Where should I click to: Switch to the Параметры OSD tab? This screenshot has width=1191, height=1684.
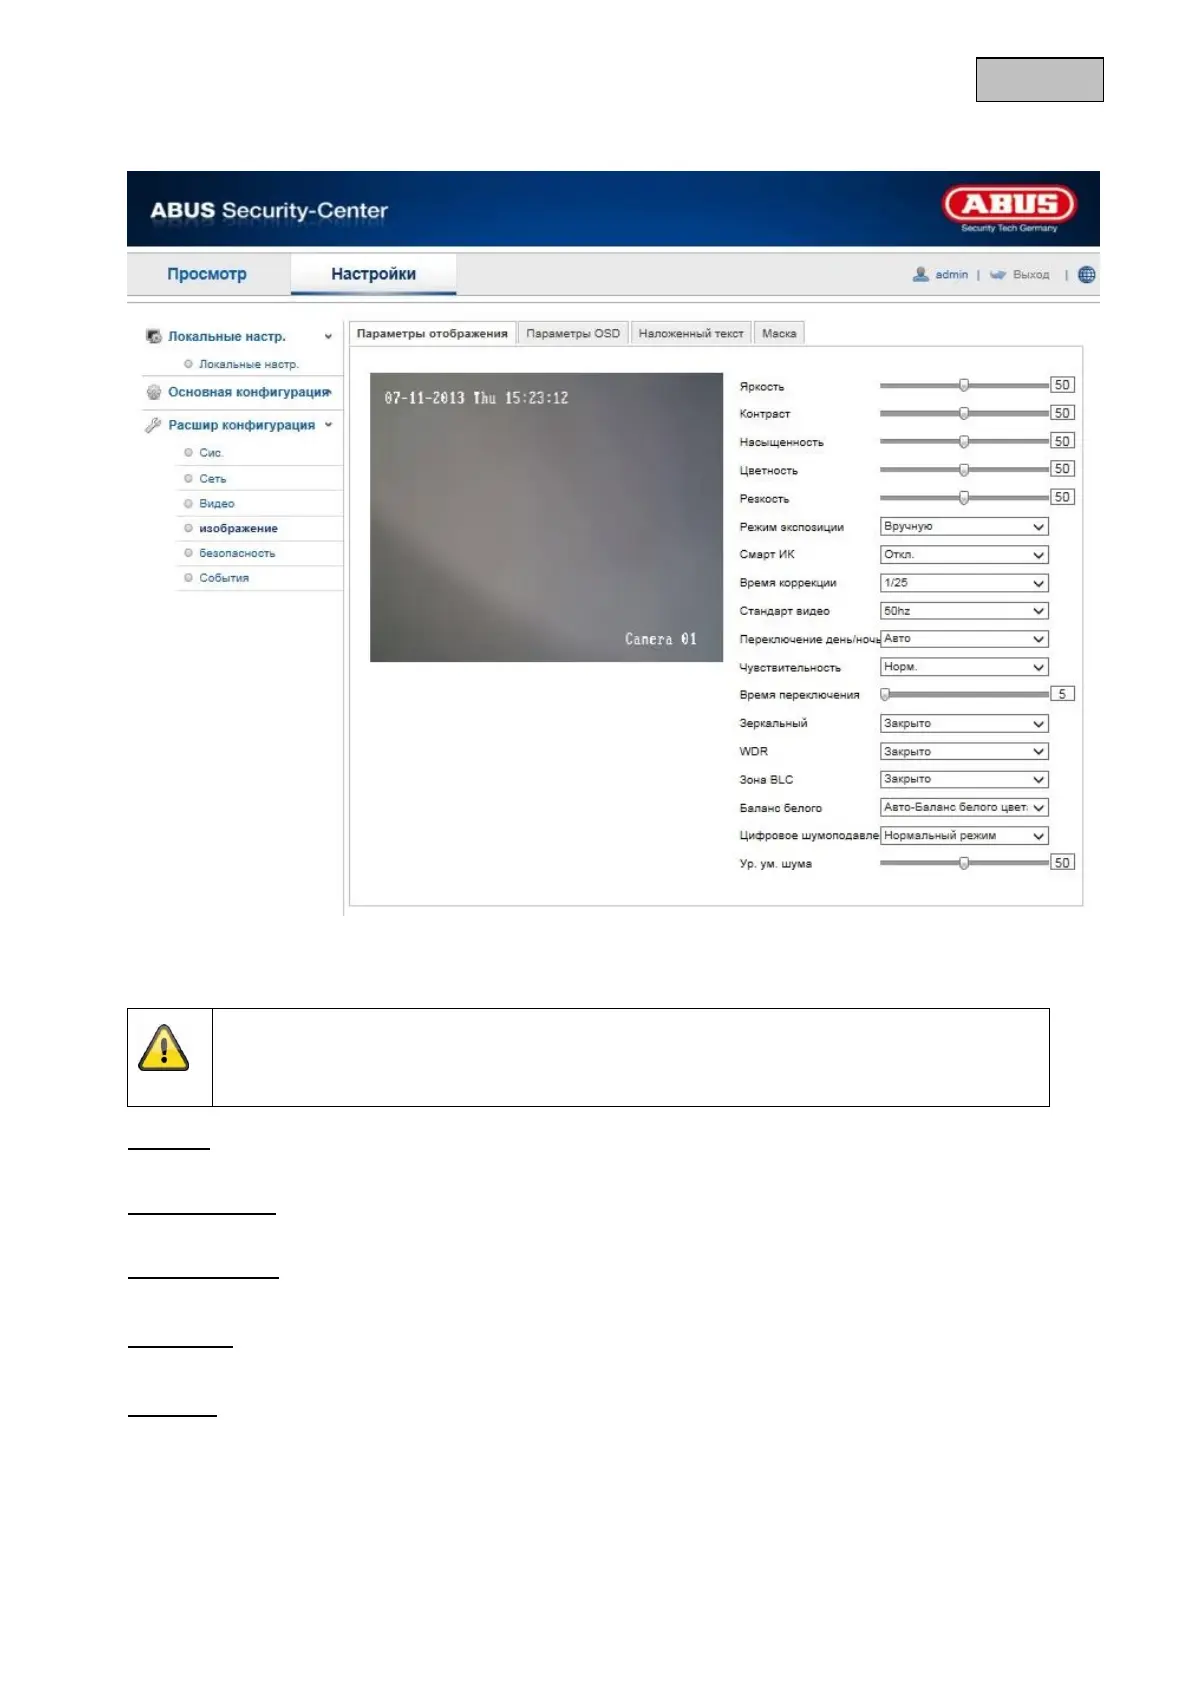click(573, 333)
